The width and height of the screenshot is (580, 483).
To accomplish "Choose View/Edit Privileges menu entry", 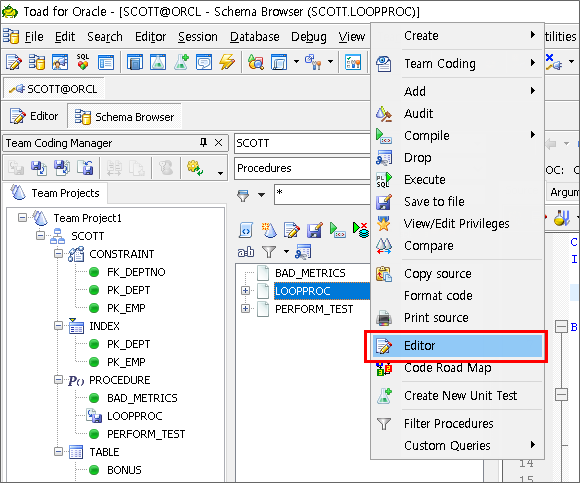I will [x=457, y=224].
